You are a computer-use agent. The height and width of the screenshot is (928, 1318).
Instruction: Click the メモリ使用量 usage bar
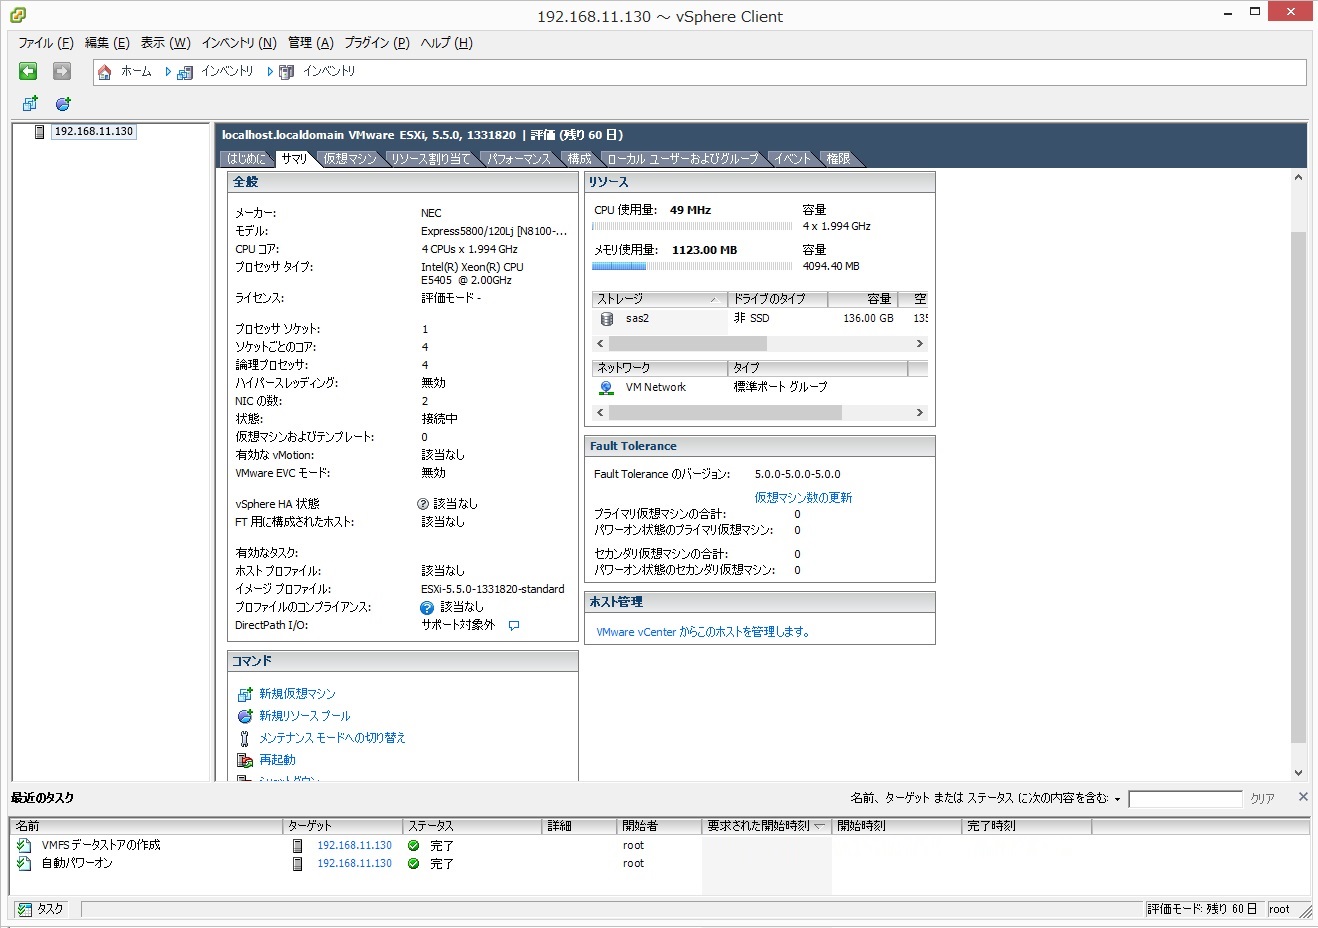point(692,267)
